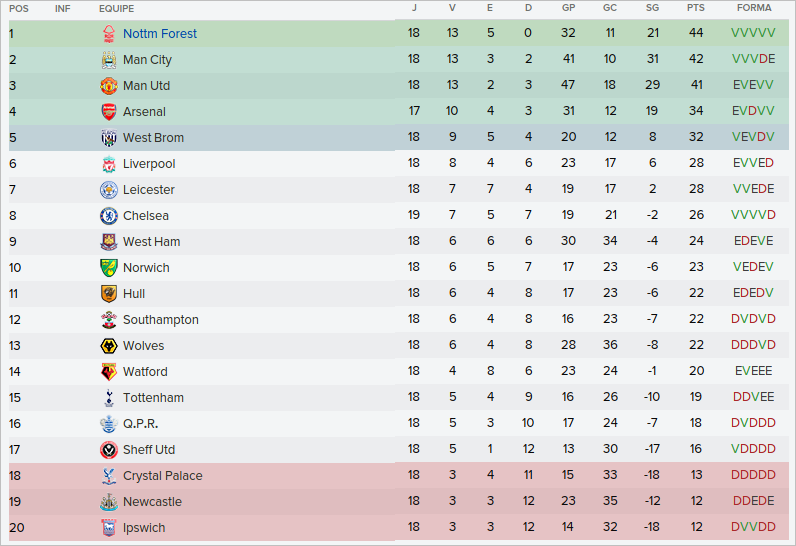Click the Tottenham club crest

[x=109, y=398]
